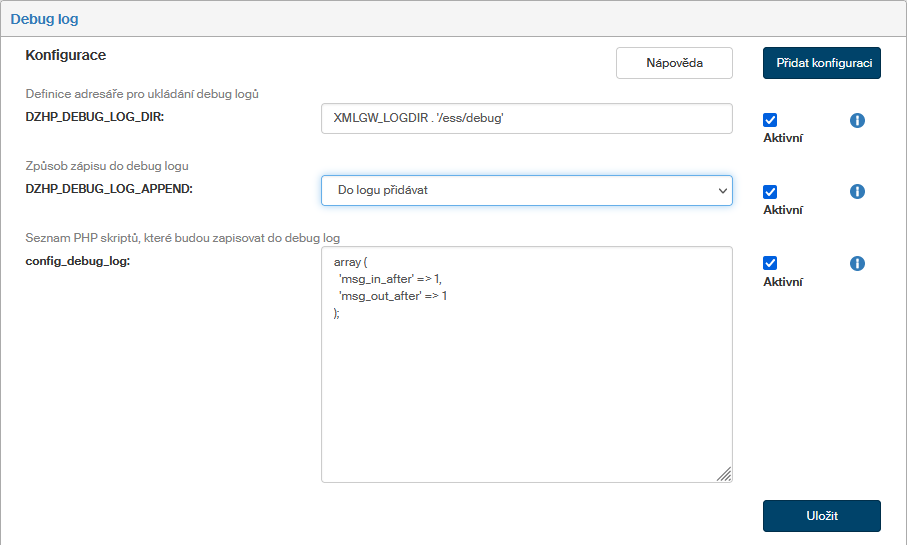The height and width of the screenshot is (545, 907).
Task: Click the Aktivní label beside log directory
Action: (783, 138)
